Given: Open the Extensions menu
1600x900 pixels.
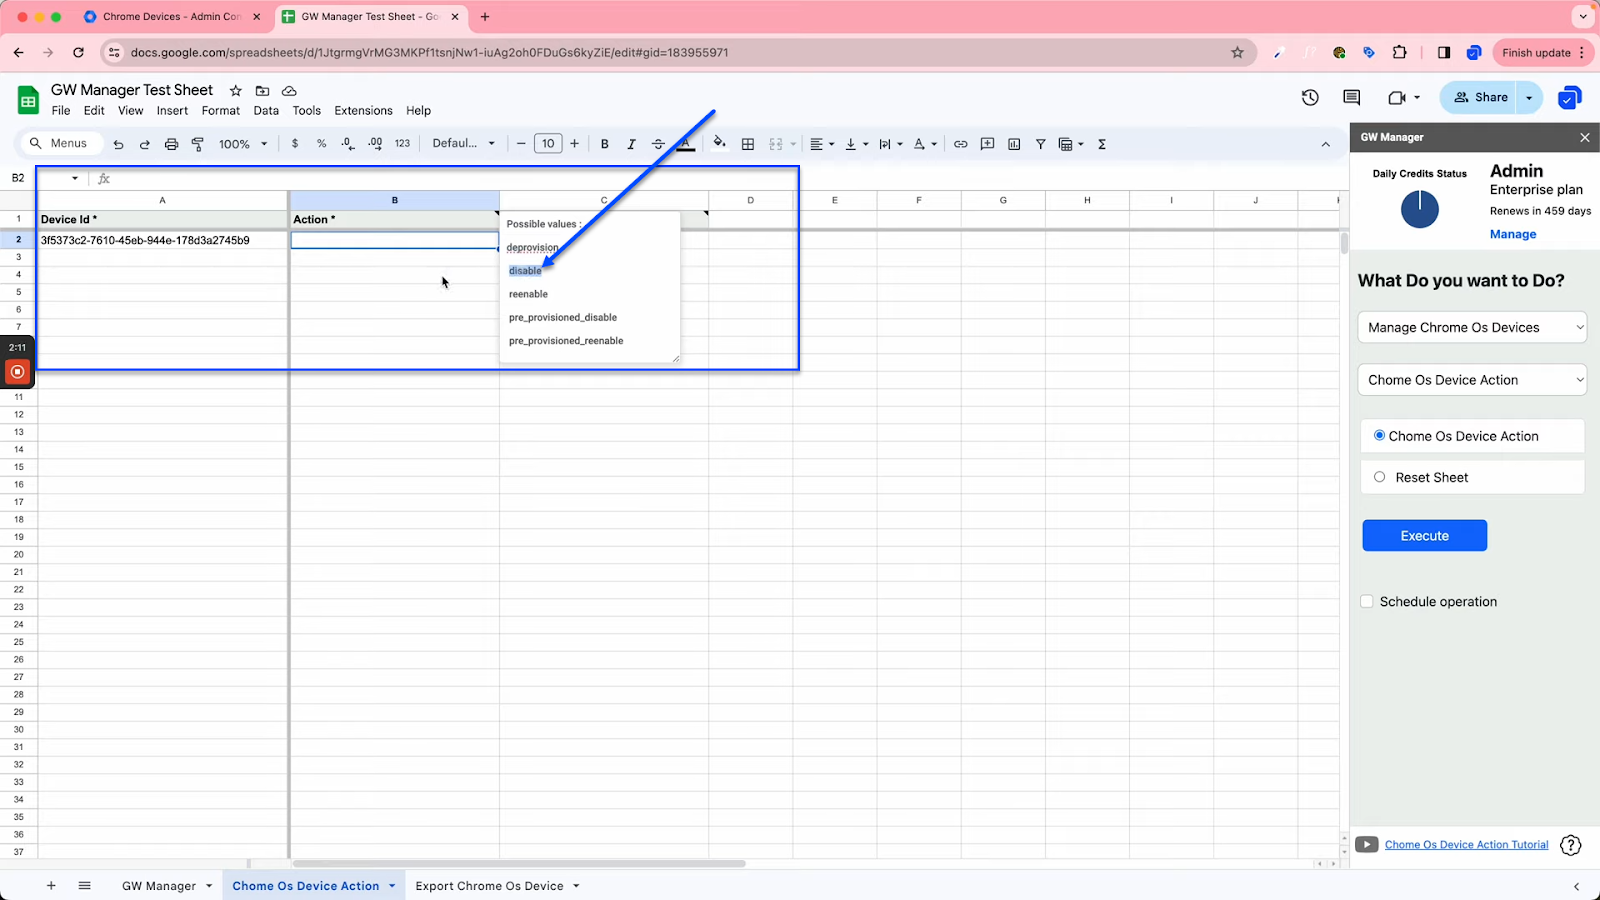Looking at the screenshot, I should (x=363, y=111).
